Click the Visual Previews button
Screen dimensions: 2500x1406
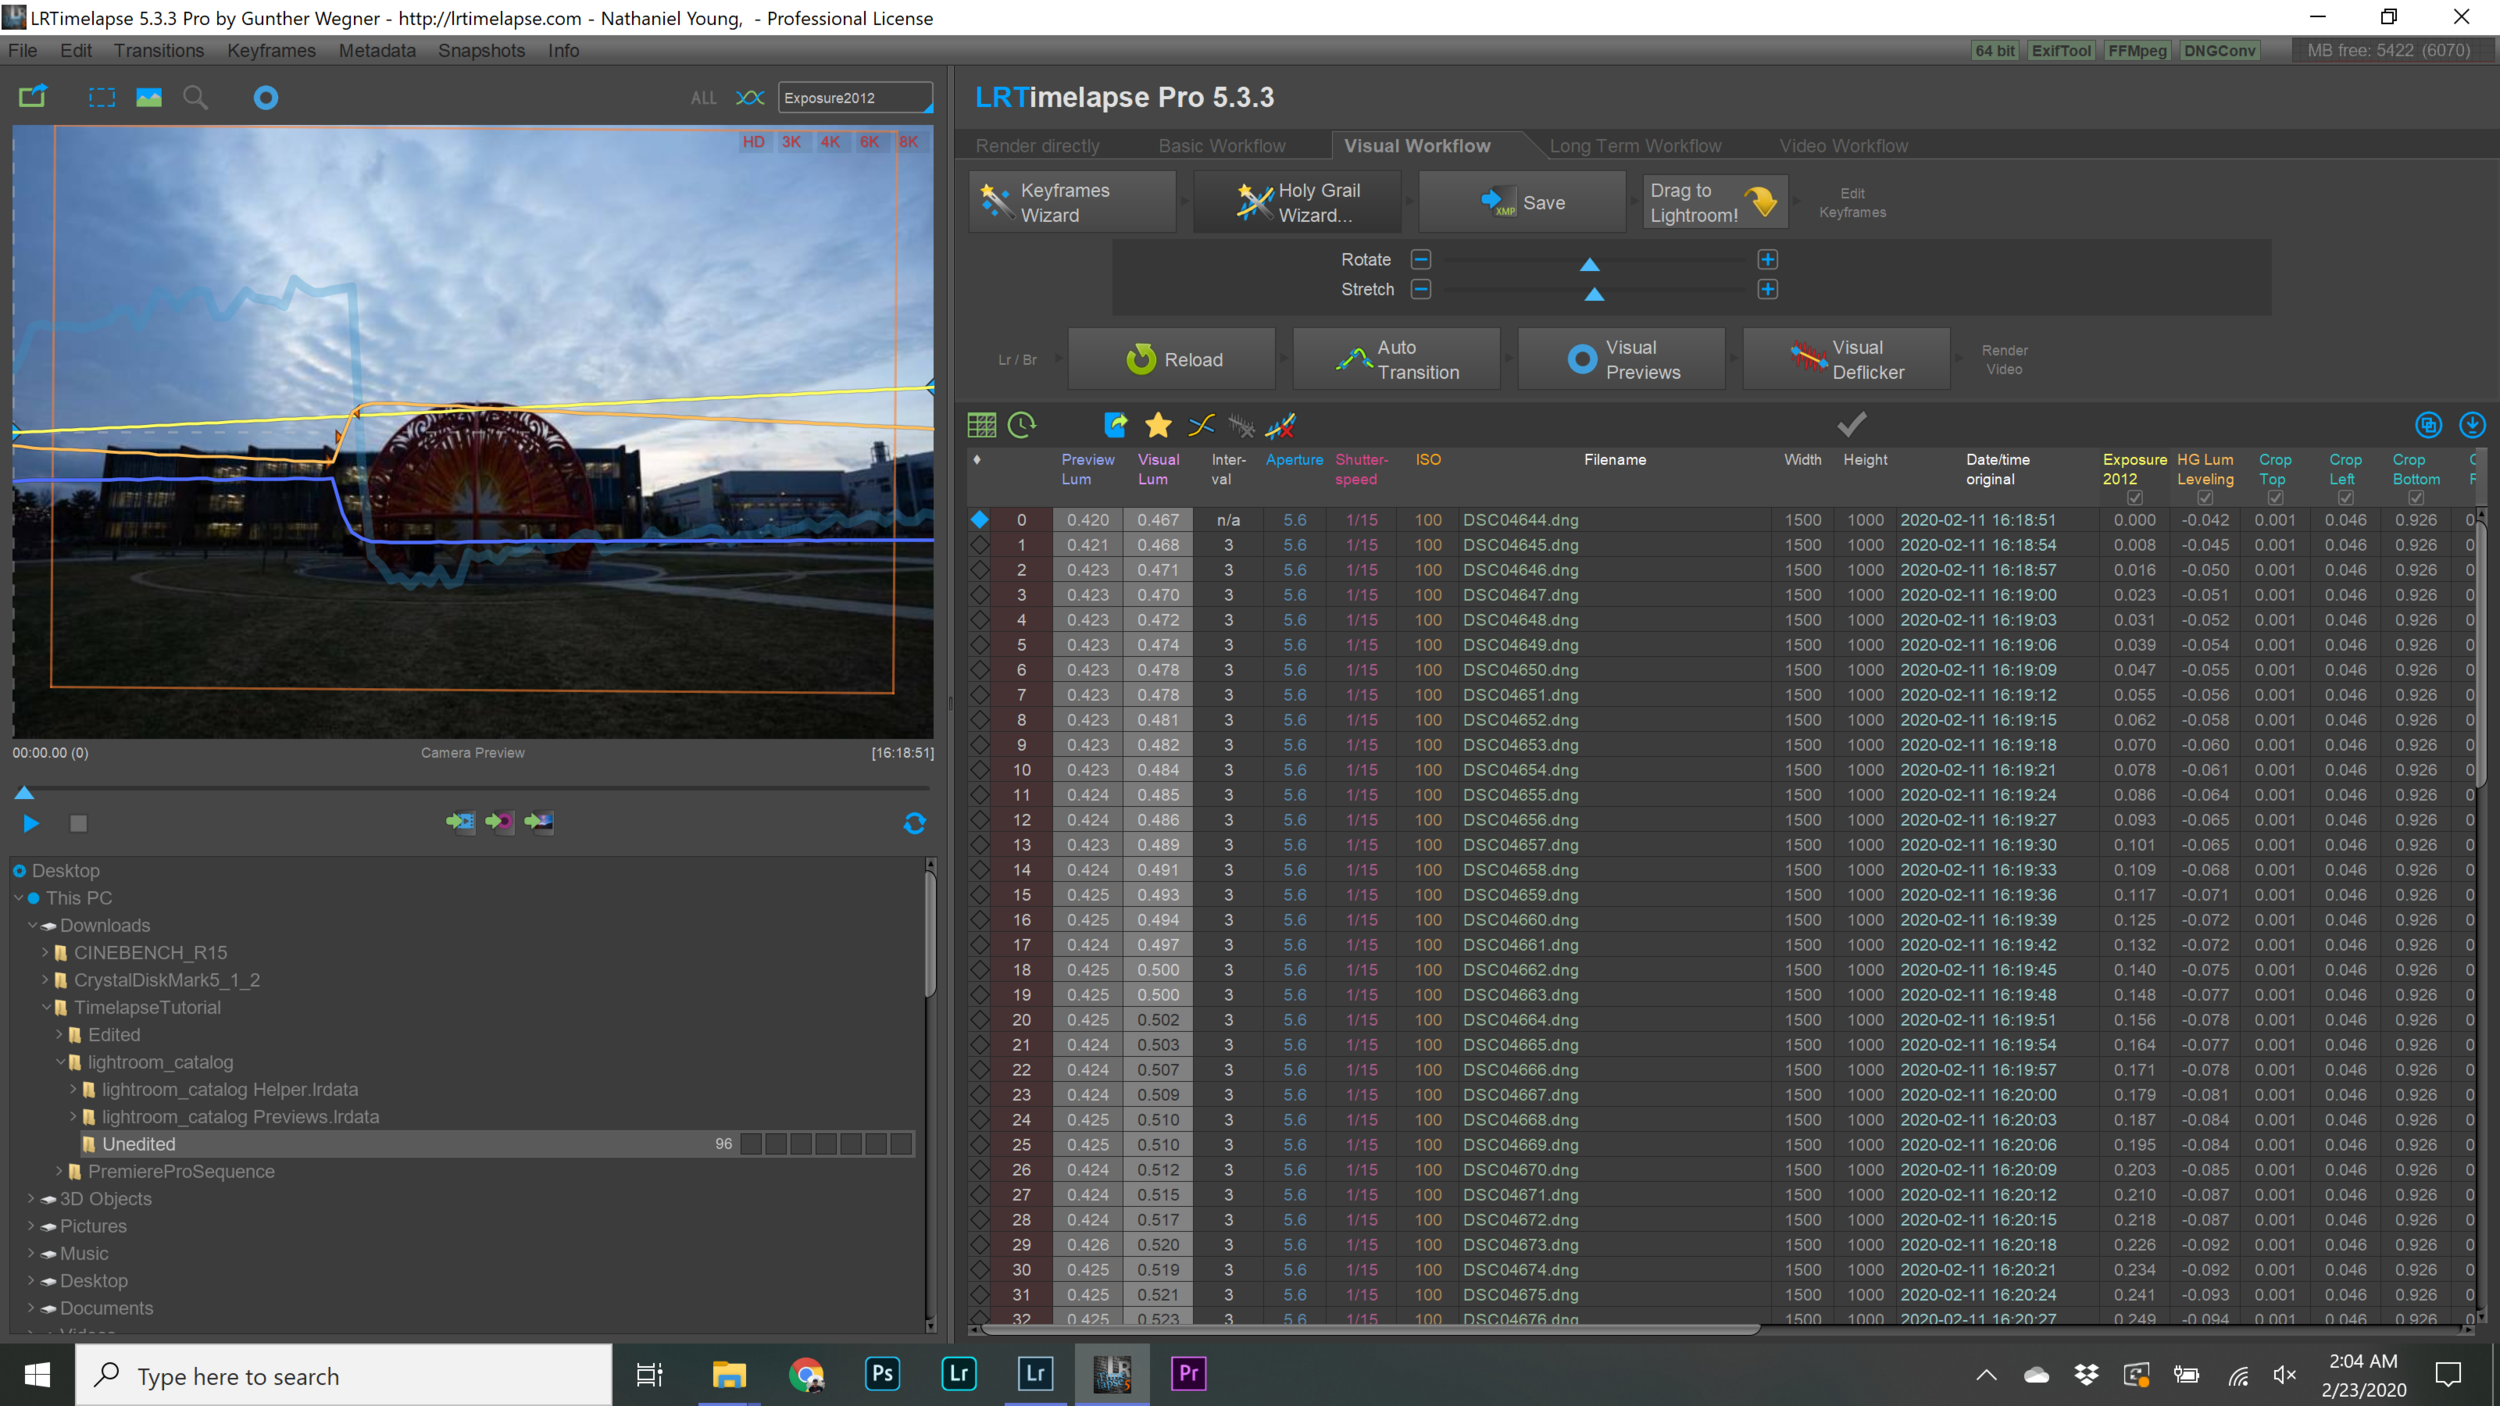pyautogui.click(x=1622, y=359)
